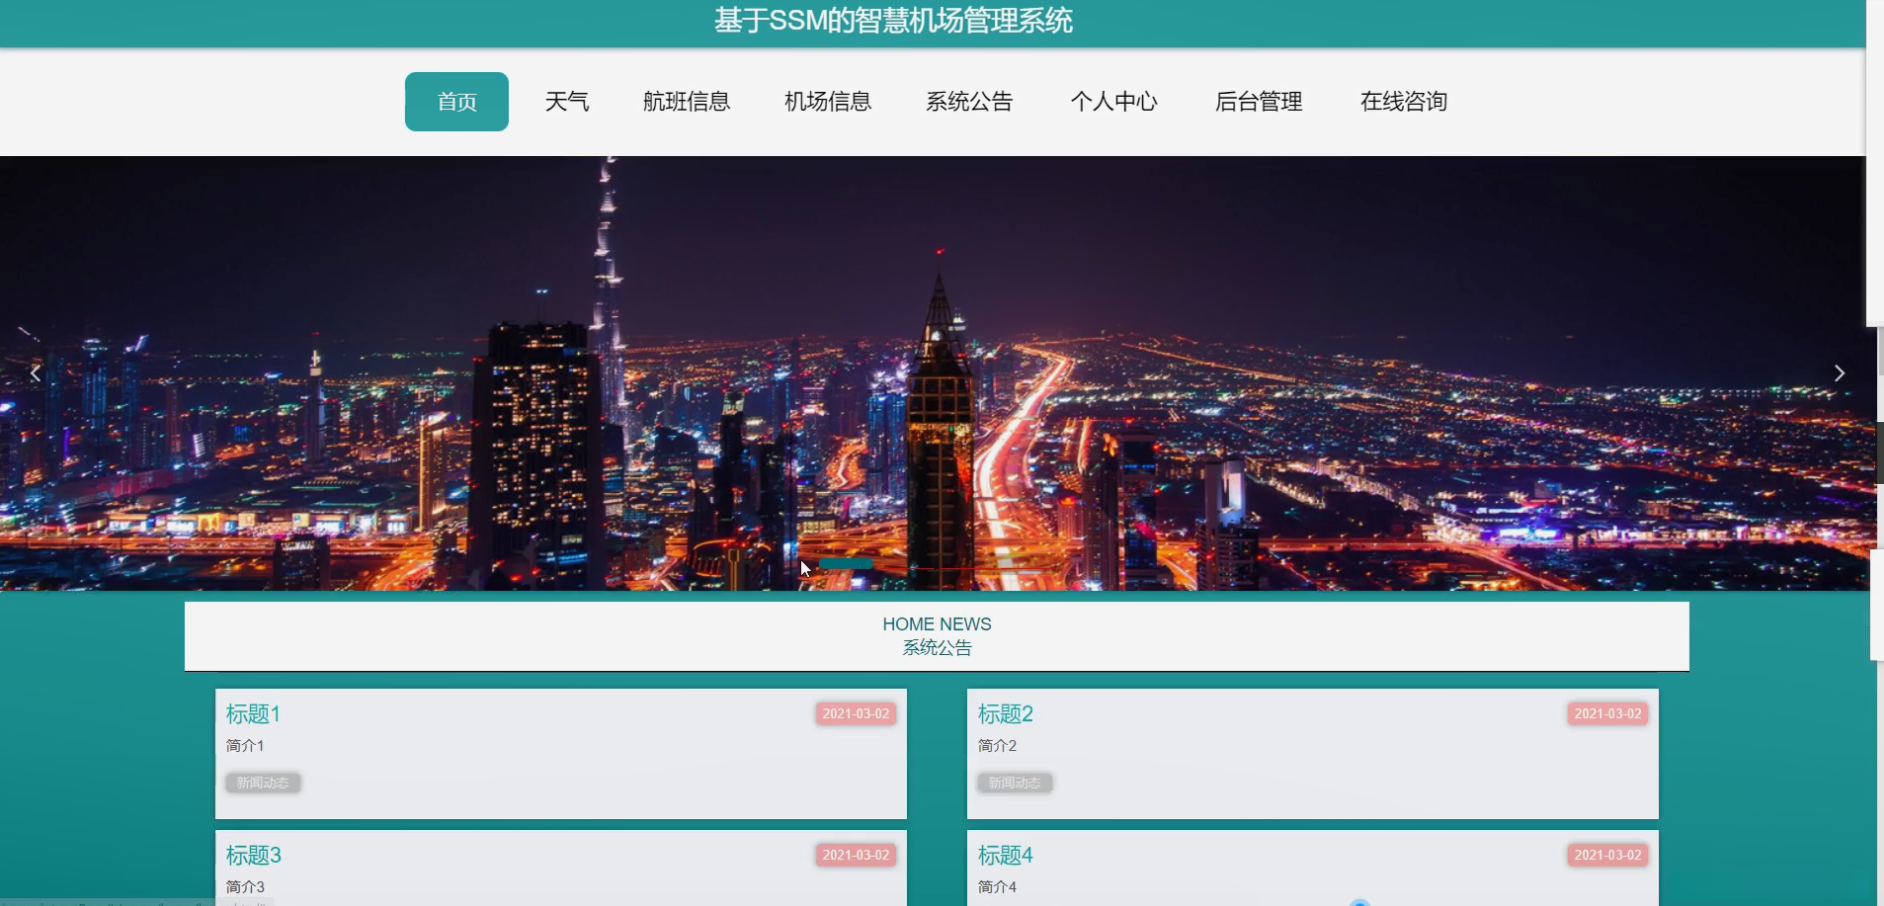1884x906 pixels.
Task: Click the 新闻动态 tag on the 标题1 card
Action: pyautogui.click(x=263, y=783)
